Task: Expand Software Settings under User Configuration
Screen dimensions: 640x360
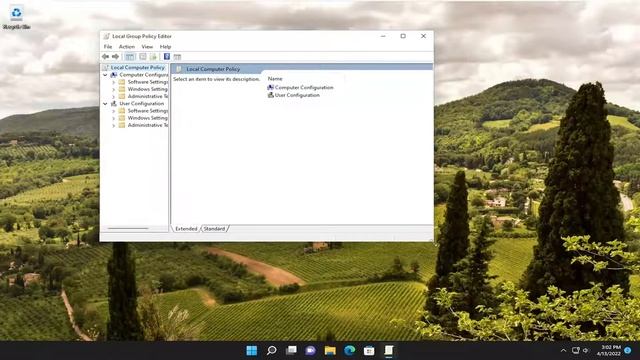Action: coord(113,111)
